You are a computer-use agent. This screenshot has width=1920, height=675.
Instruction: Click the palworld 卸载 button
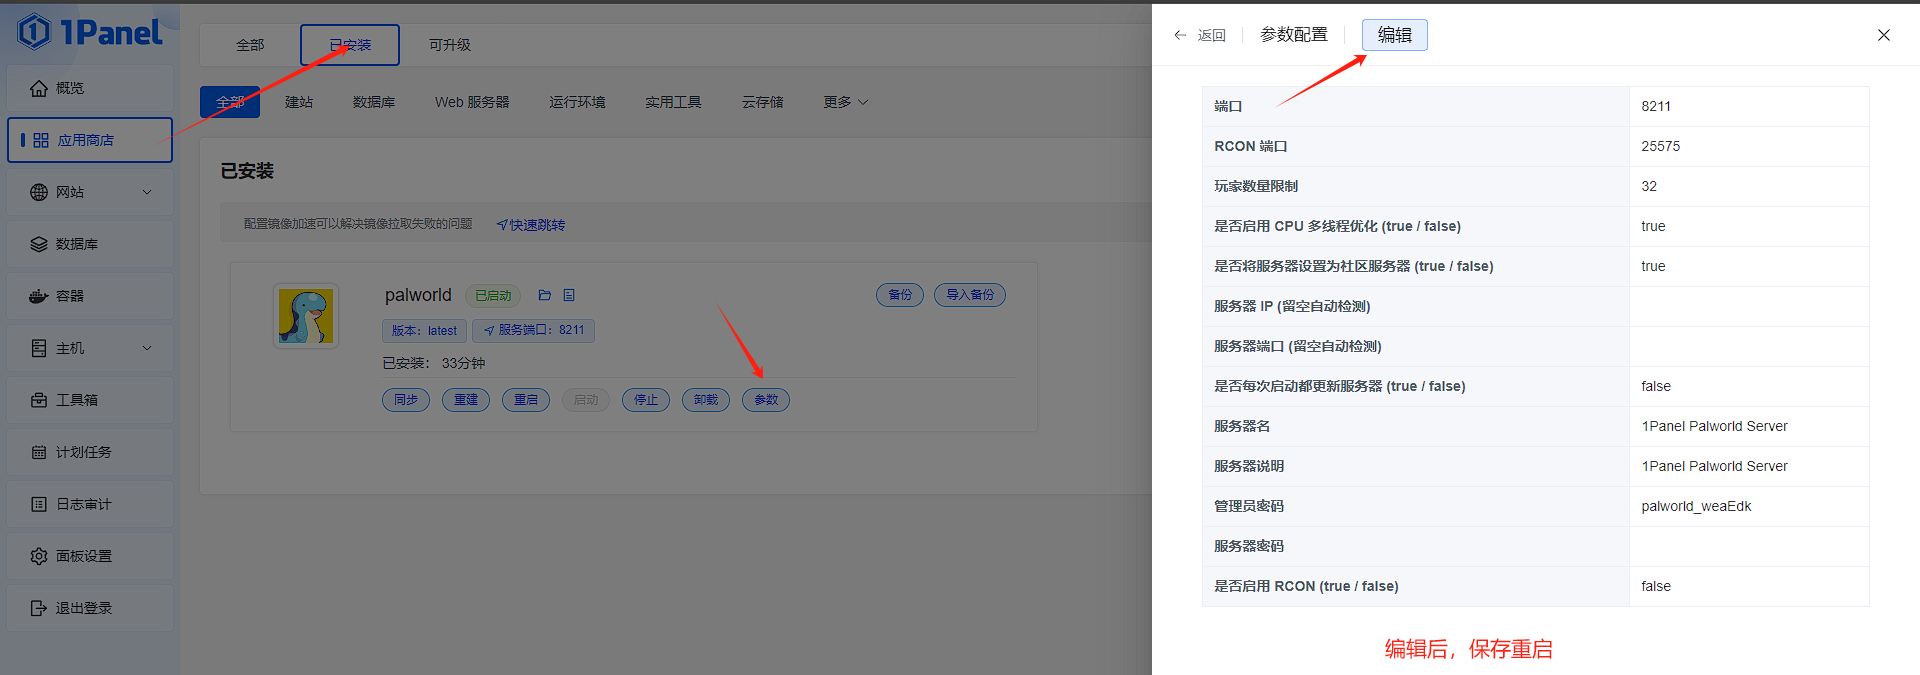(706, 400)
